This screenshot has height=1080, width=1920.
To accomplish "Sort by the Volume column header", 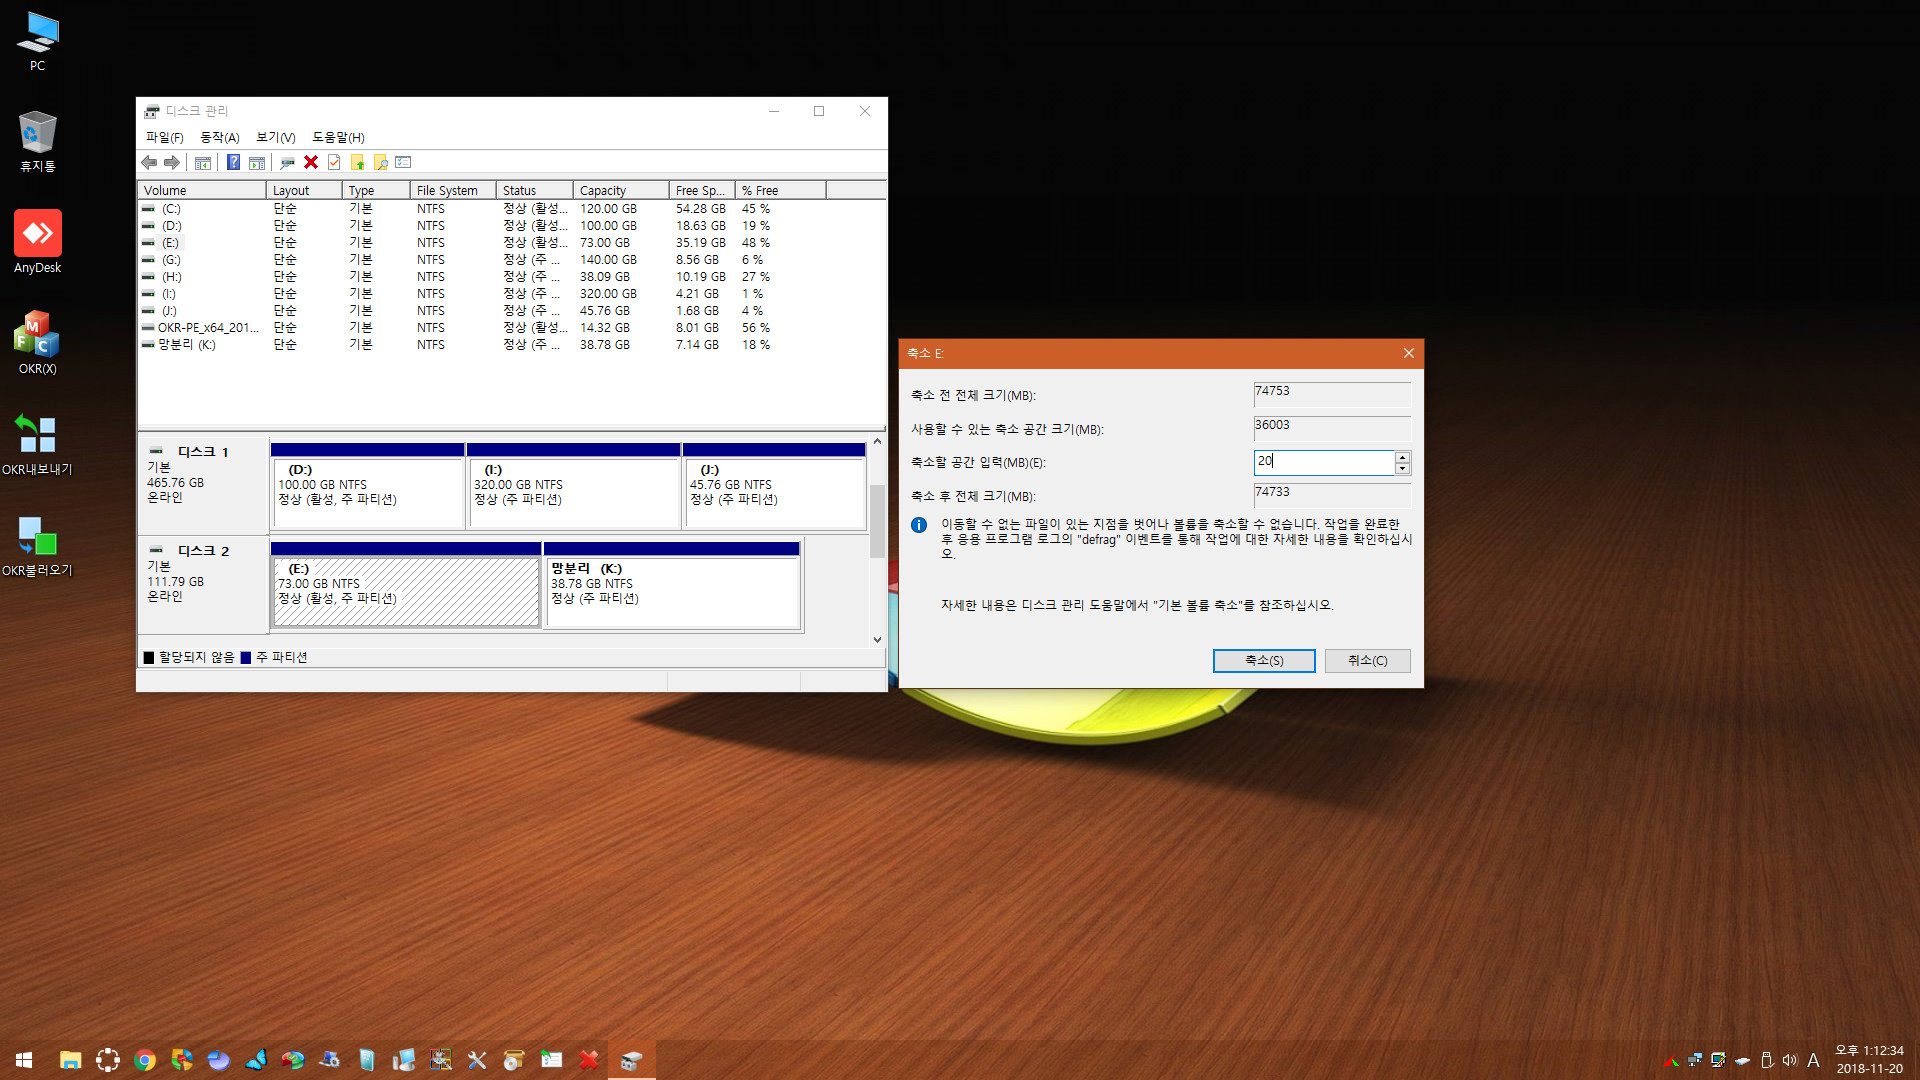I will pyautogui.click(x=202, y=190).
